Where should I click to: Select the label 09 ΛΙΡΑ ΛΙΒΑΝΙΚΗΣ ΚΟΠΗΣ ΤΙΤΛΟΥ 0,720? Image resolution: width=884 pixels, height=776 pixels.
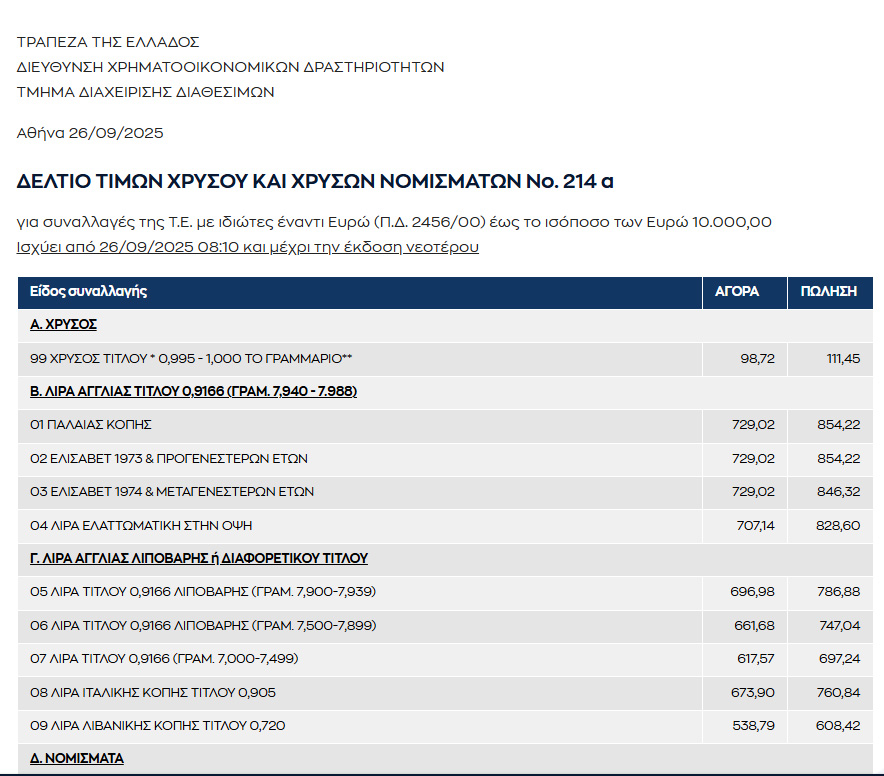coord(157,726)
